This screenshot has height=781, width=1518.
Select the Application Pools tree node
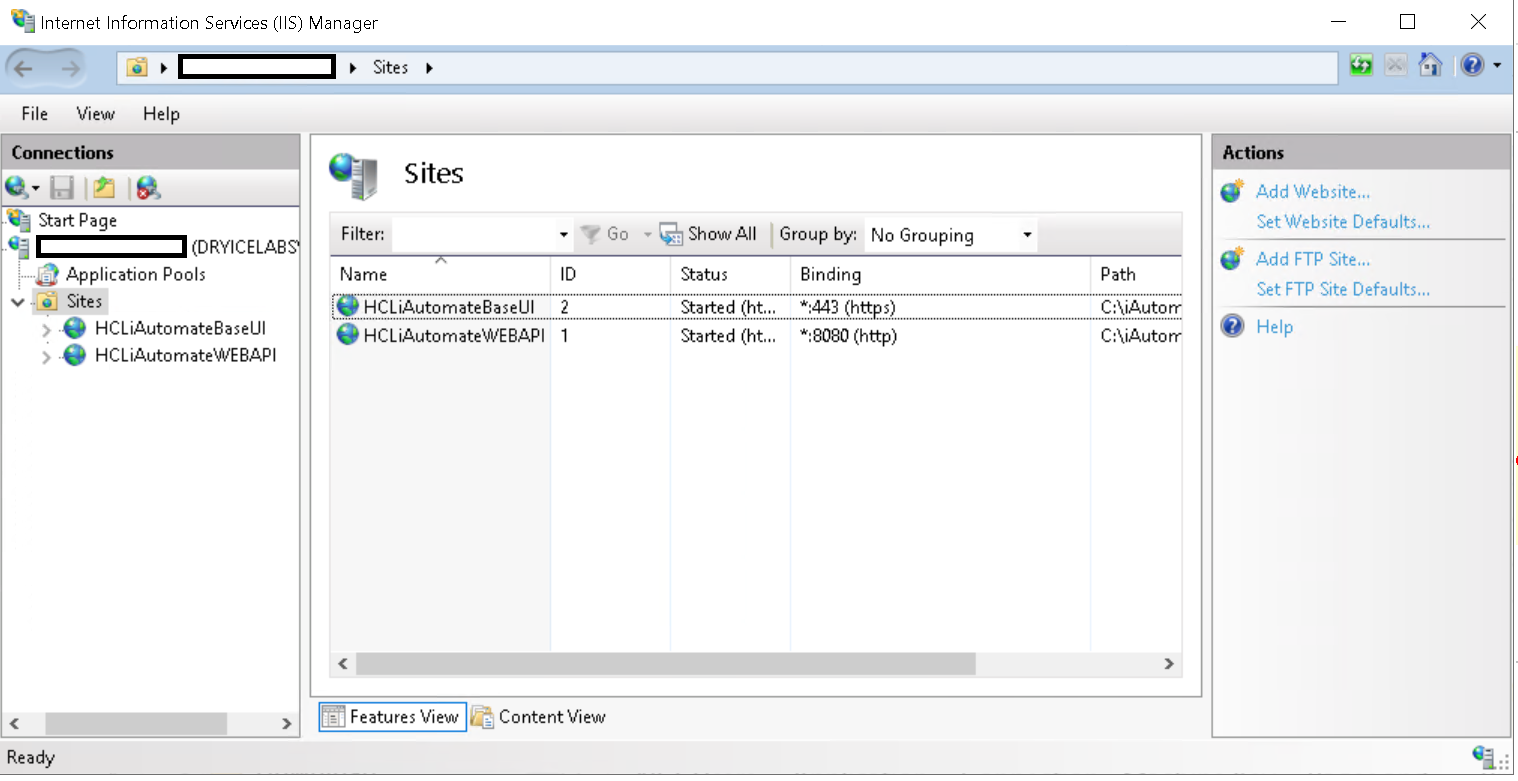[135, 274]
